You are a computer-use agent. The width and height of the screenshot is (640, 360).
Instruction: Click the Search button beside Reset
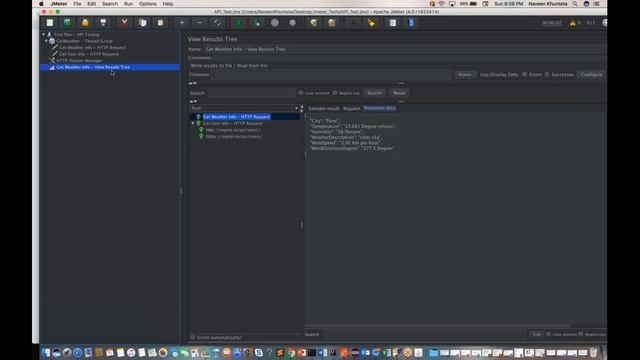[x=374, y=93]
